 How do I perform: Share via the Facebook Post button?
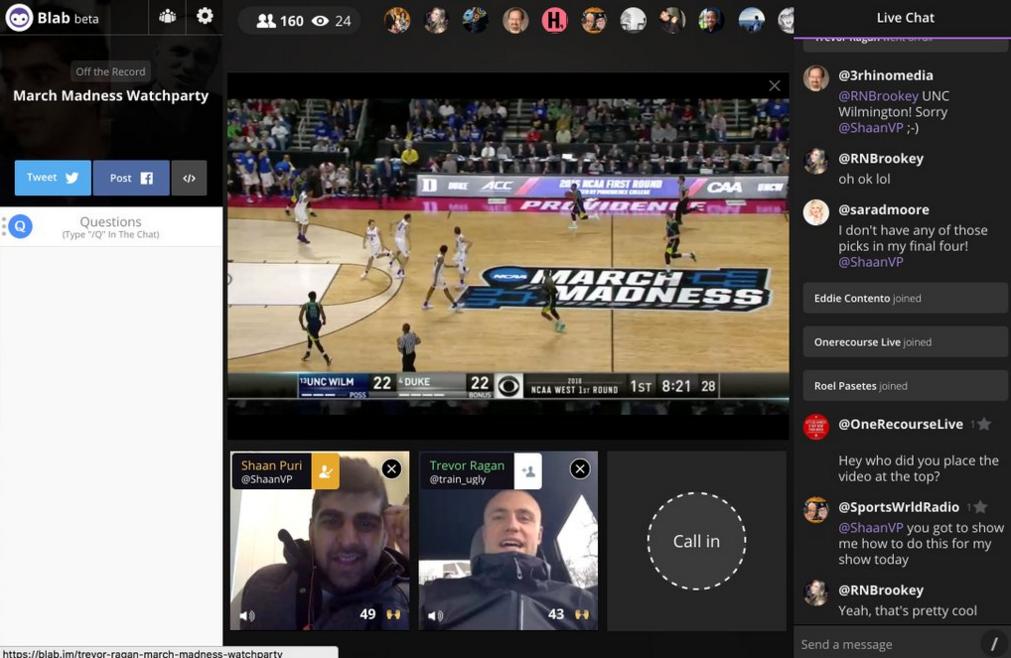pos(131,178)
